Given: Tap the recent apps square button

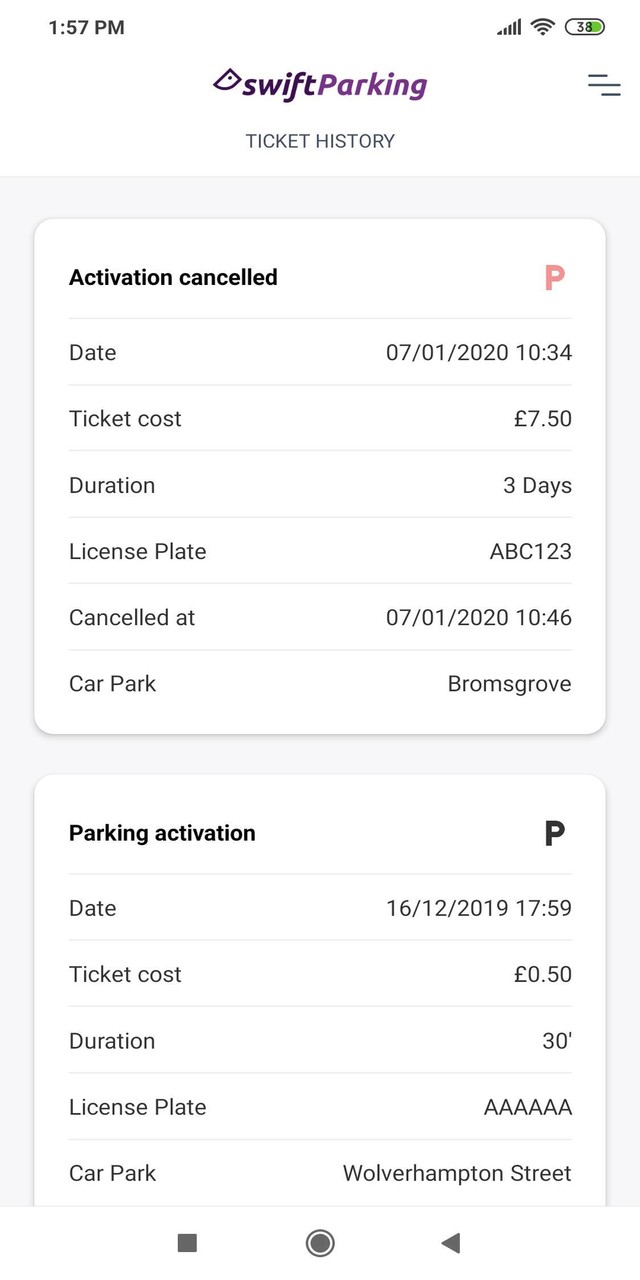Looking at the screenshot, I should point(186,1242).
